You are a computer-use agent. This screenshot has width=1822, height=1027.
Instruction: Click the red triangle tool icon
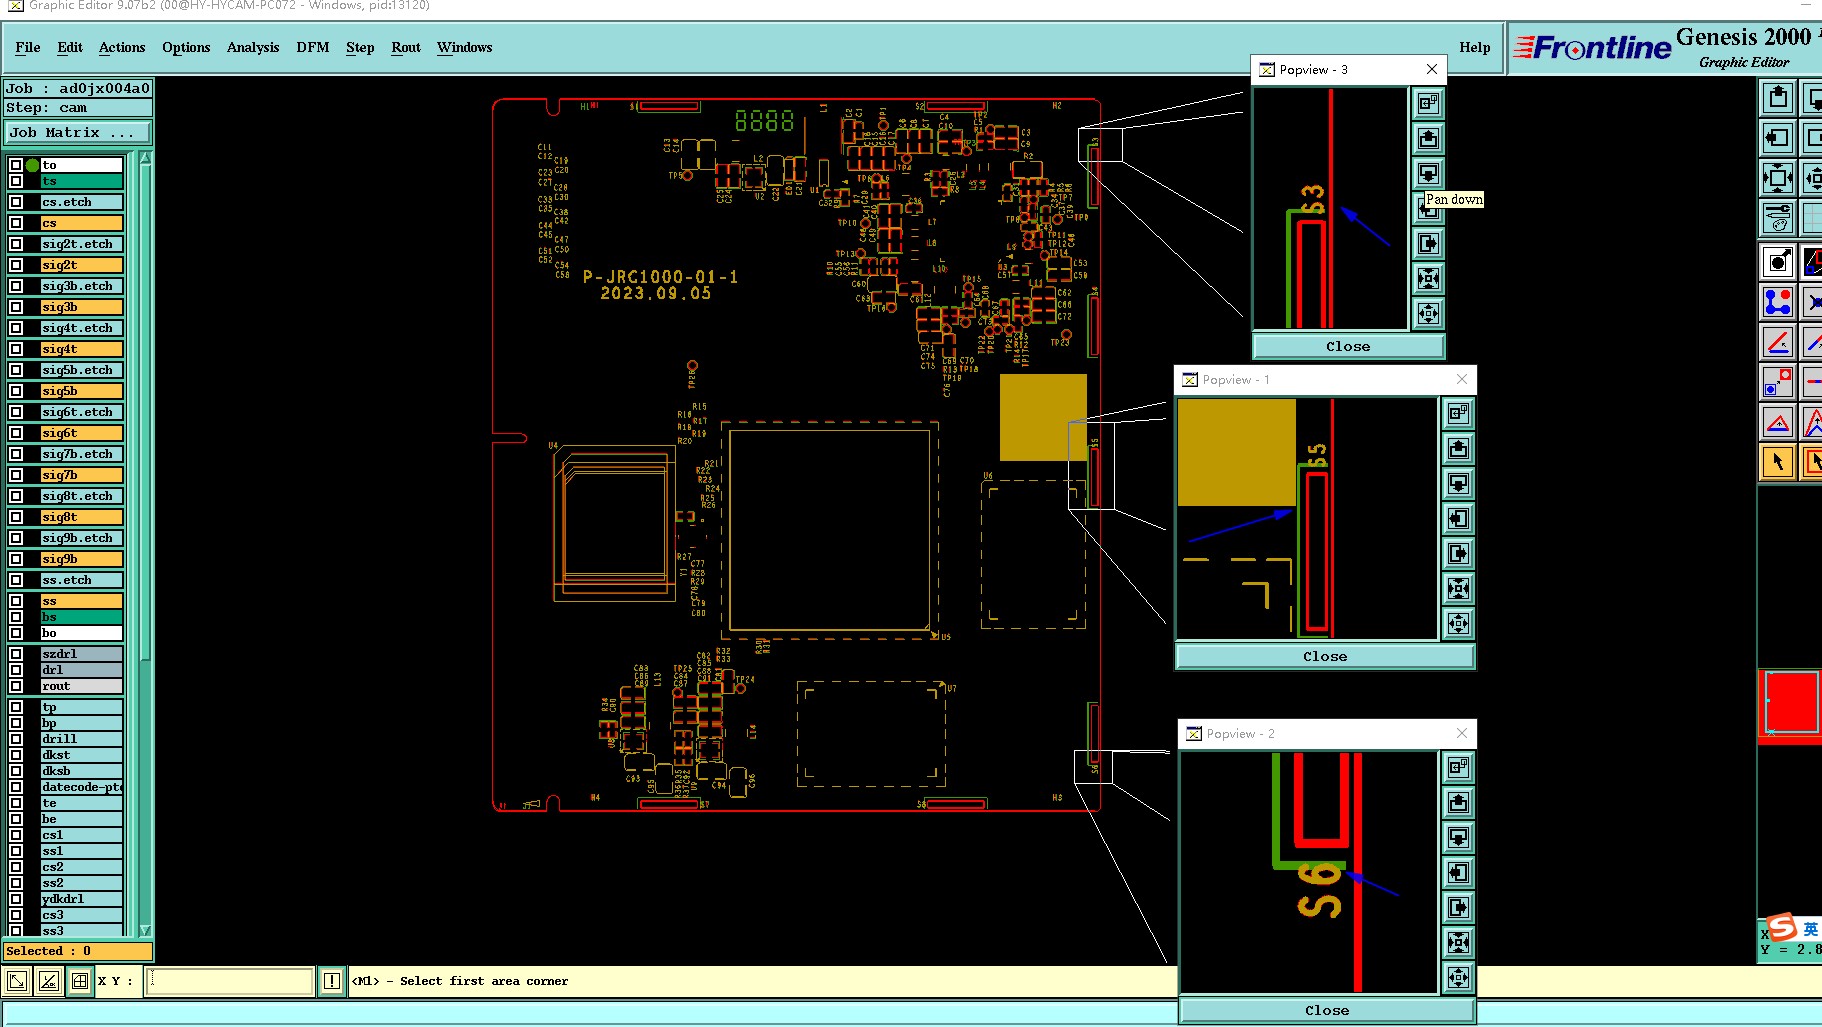[x=1778, y=421]
